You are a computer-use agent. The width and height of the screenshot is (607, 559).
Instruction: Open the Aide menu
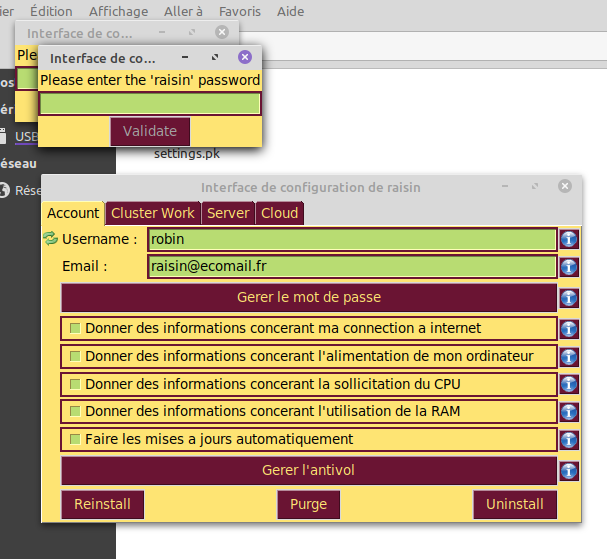(x=290, y=11)
